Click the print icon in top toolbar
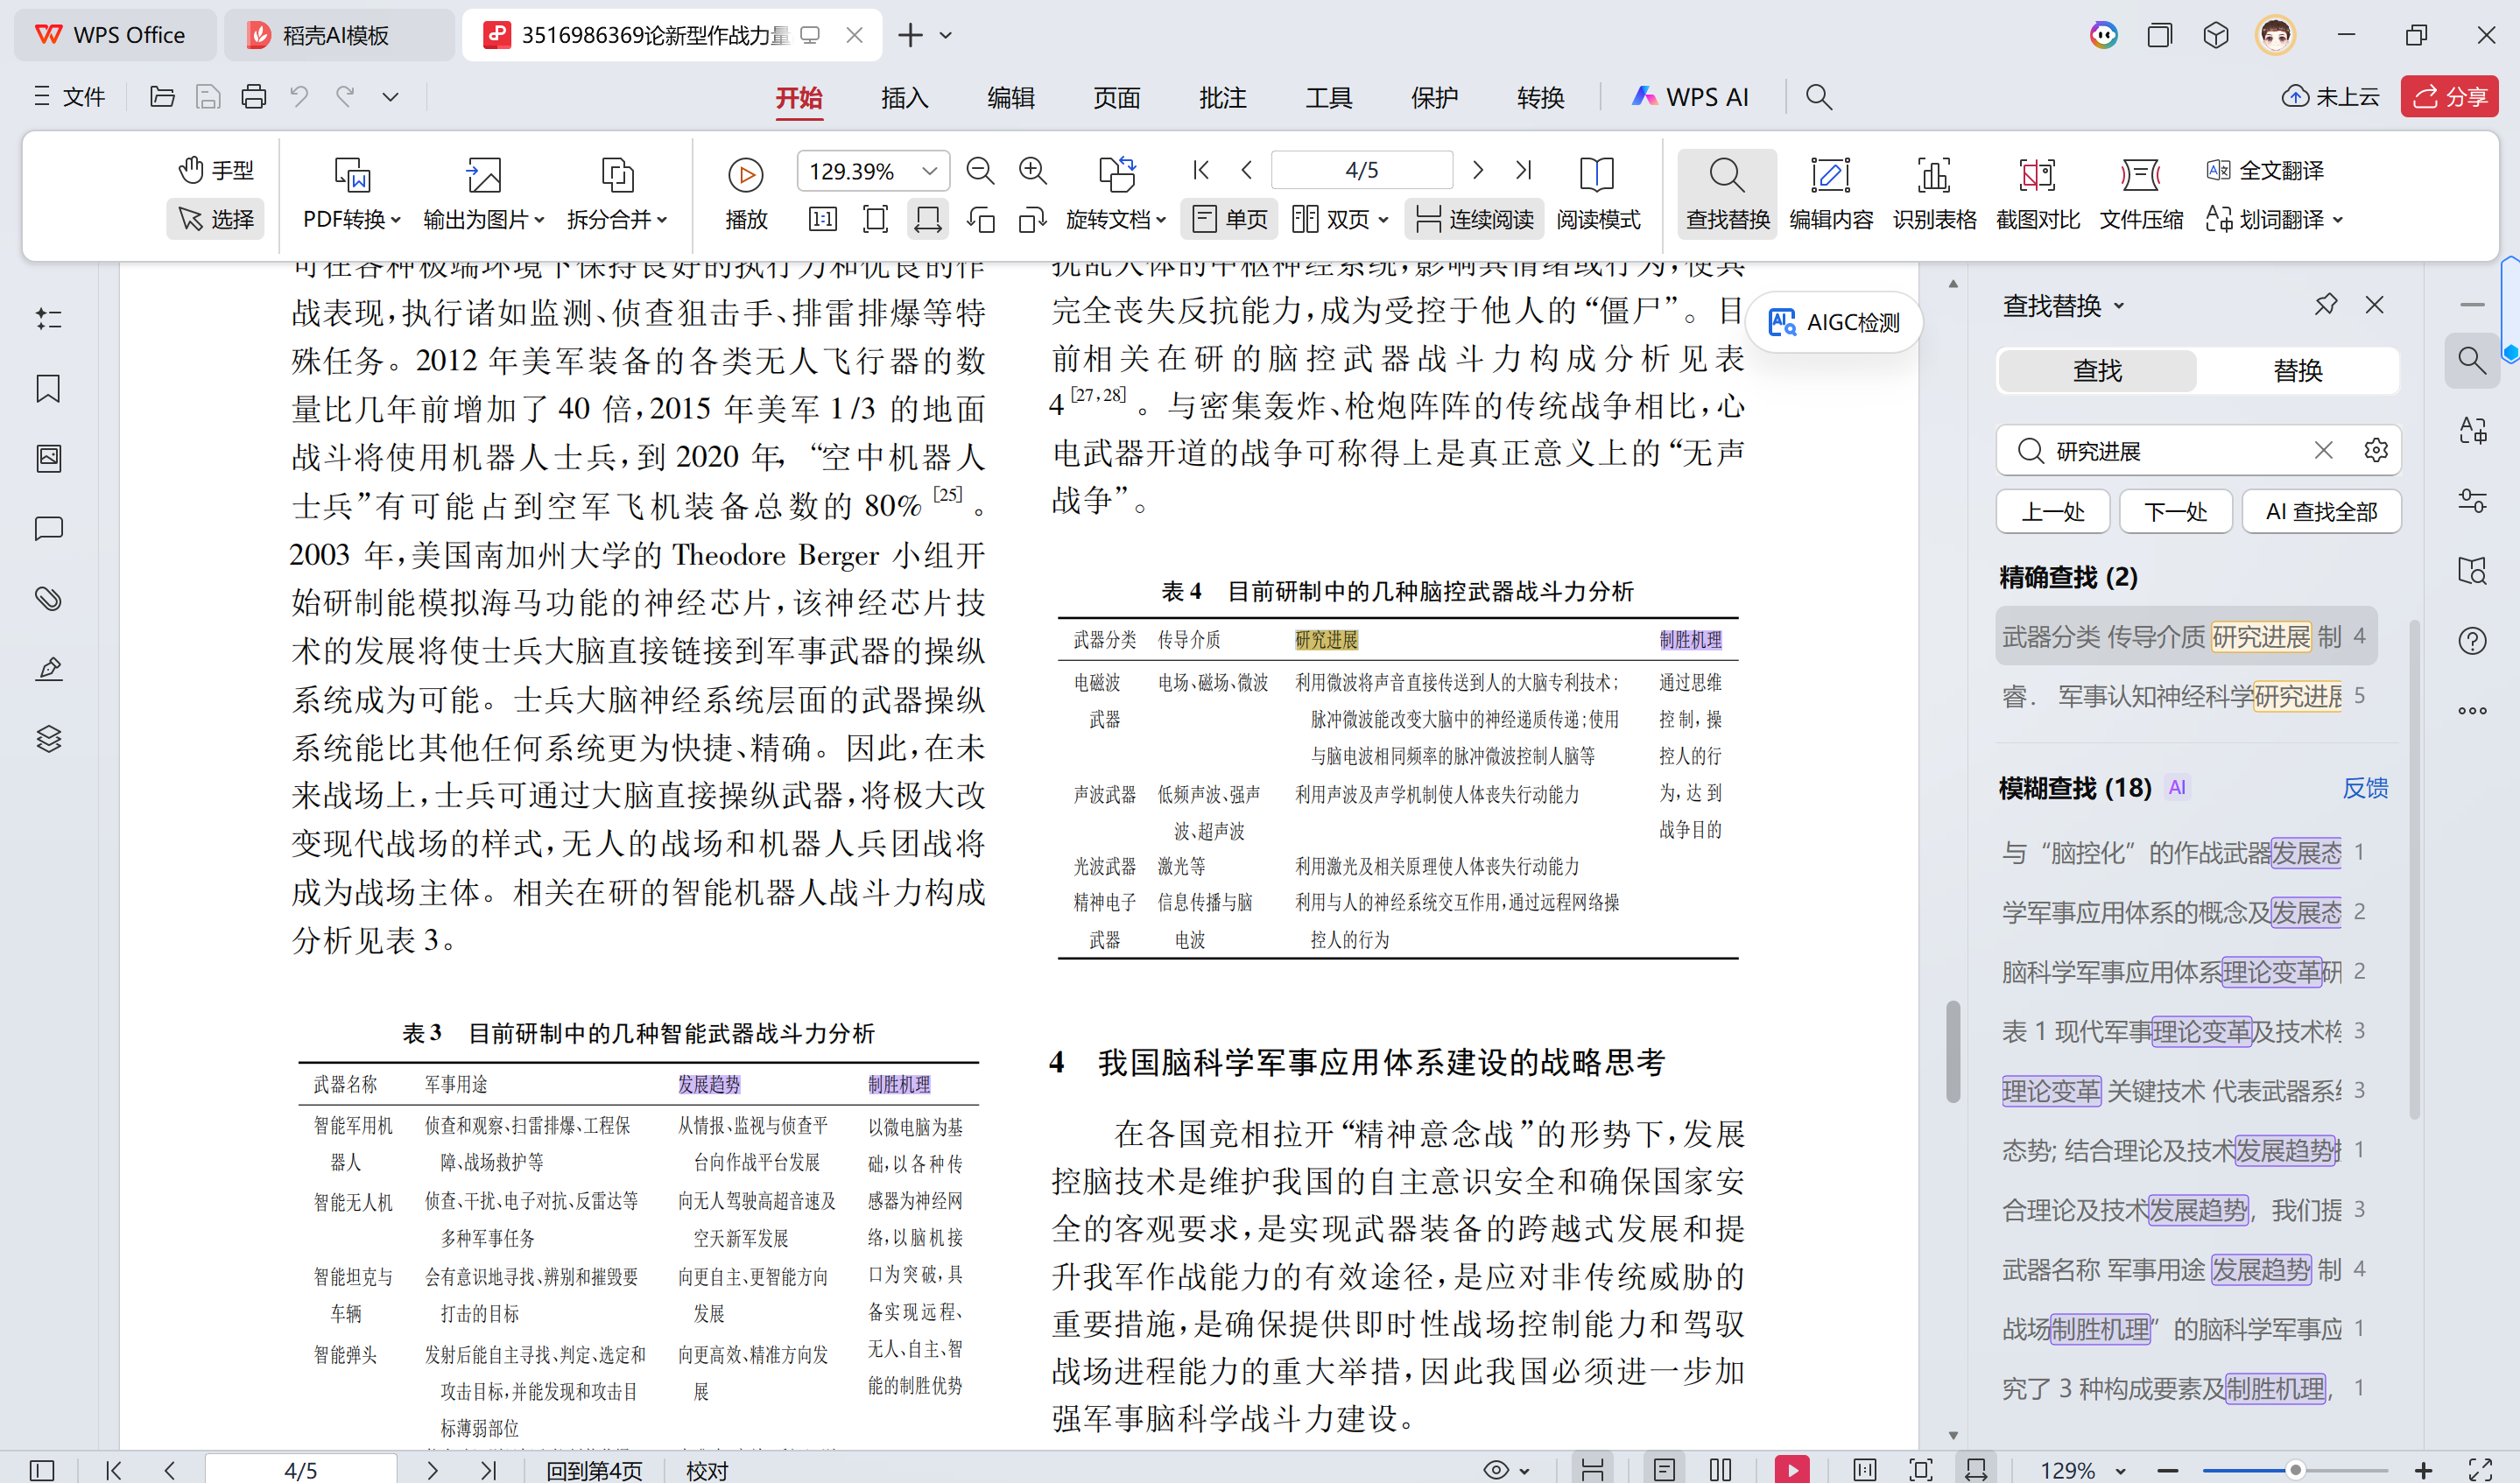2520x1483 pixels. click(254, 97)
